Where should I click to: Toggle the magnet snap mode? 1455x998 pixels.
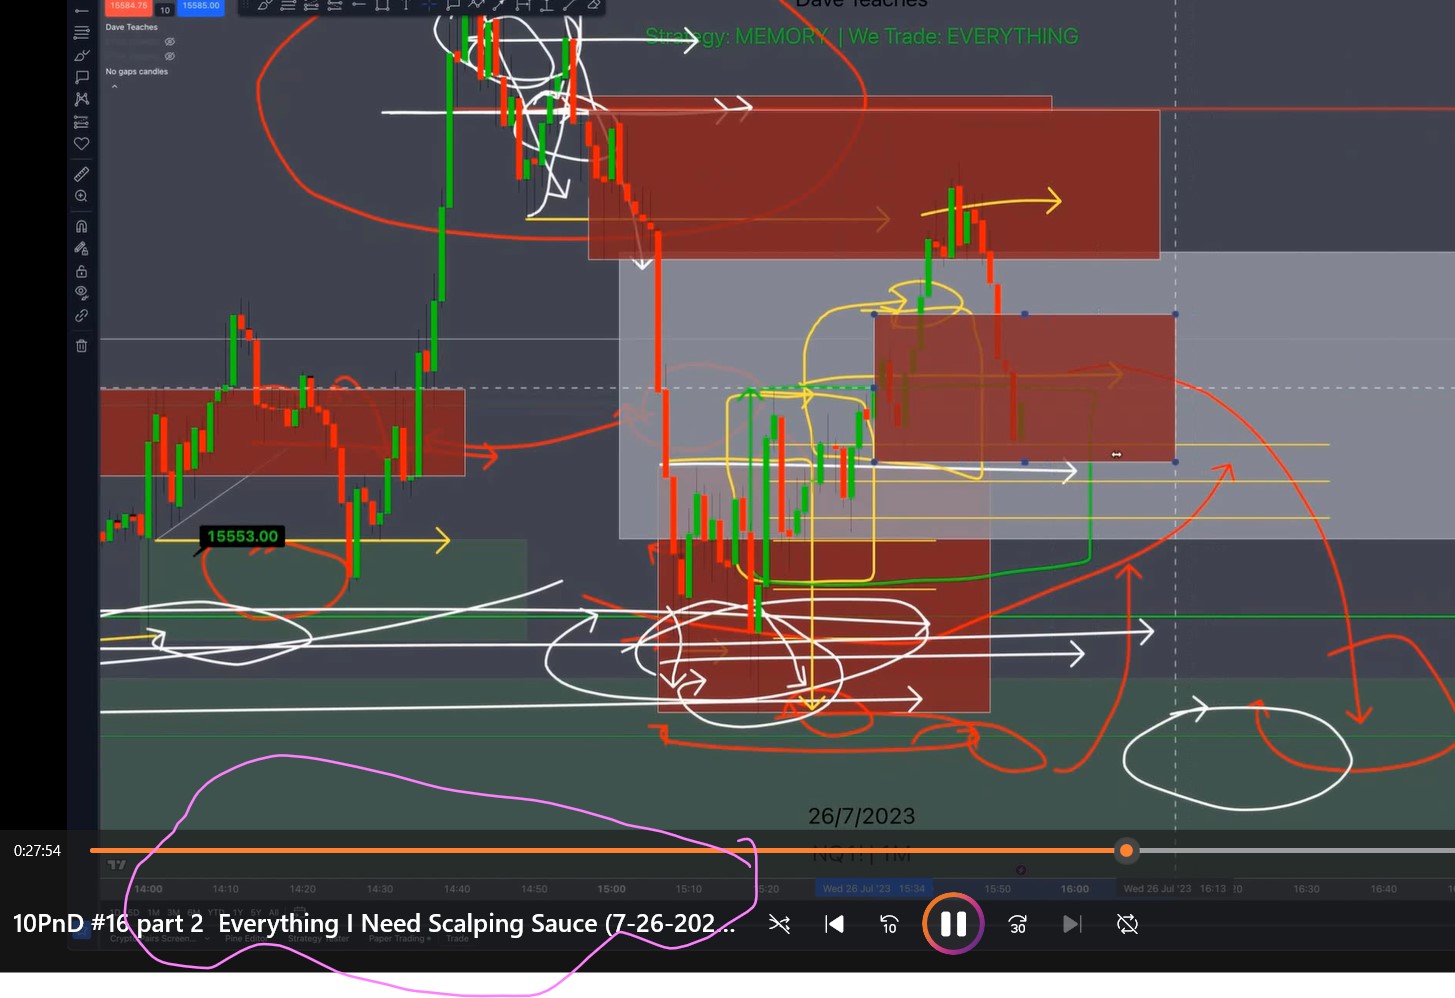click(82, 226)
